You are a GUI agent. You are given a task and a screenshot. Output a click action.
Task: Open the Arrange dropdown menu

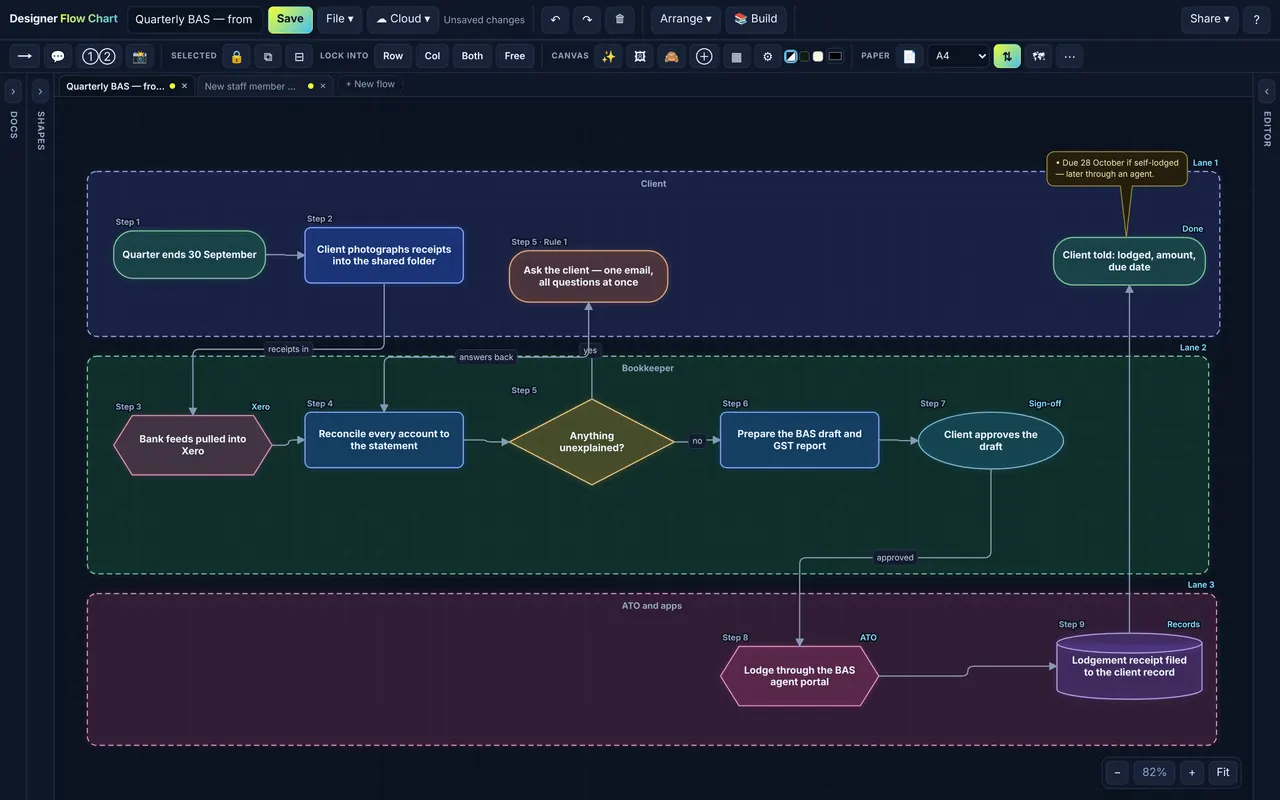pos(686,19)
